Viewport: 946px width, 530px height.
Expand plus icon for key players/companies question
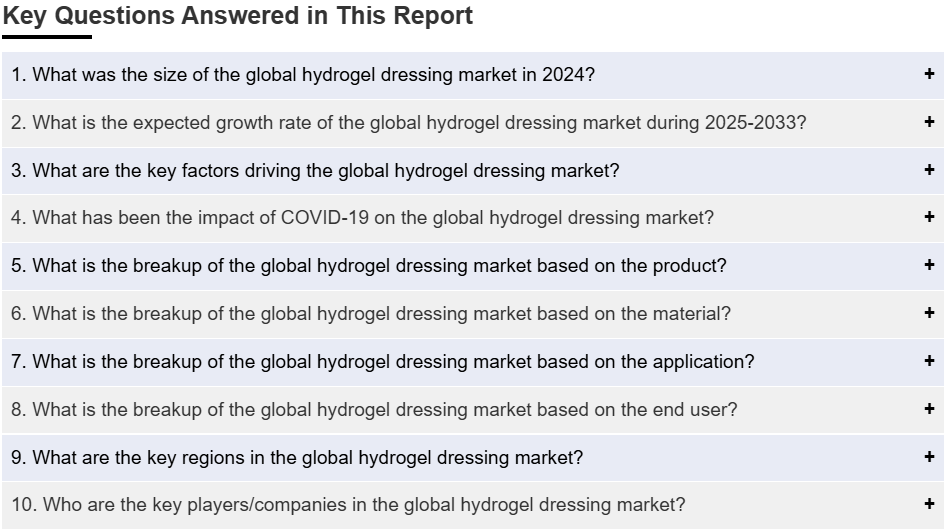[929, 503]
